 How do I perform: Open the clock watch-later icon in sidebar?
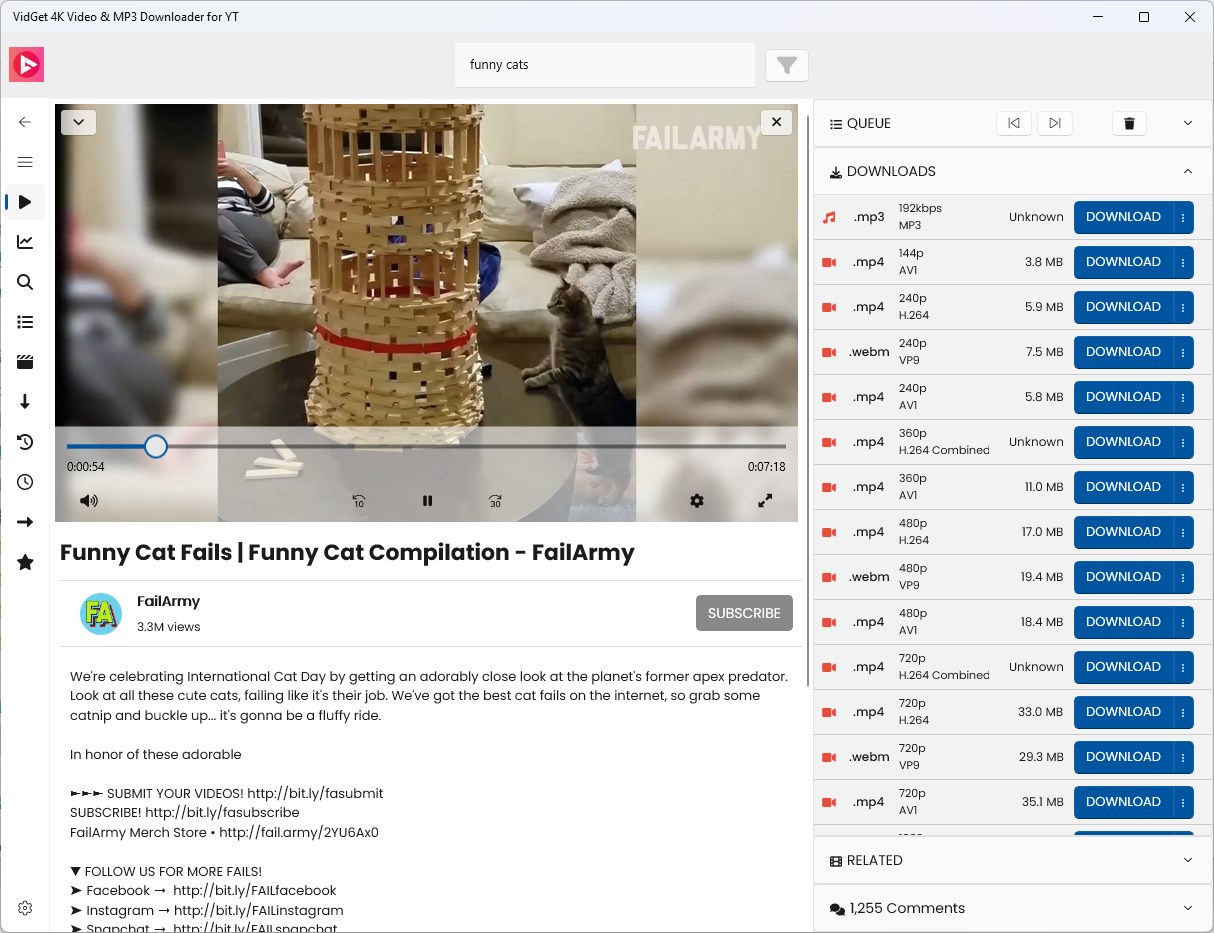coord(25,482)
